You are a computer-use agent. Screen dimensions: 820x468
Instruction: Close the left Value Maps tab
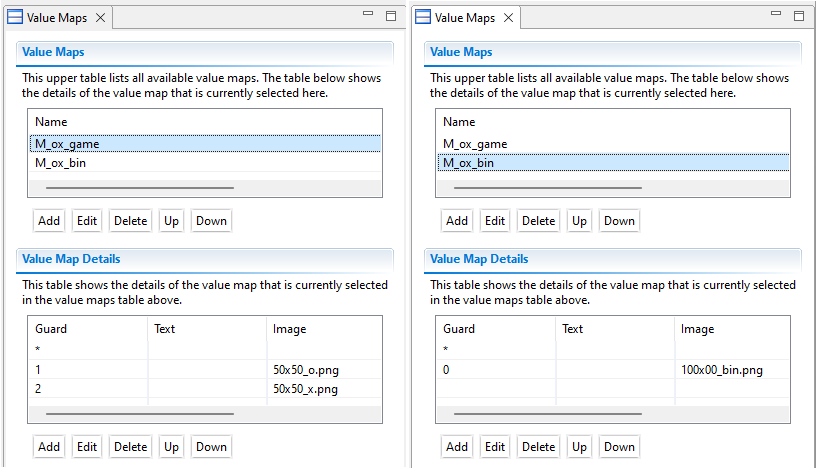tap(100, 18)
